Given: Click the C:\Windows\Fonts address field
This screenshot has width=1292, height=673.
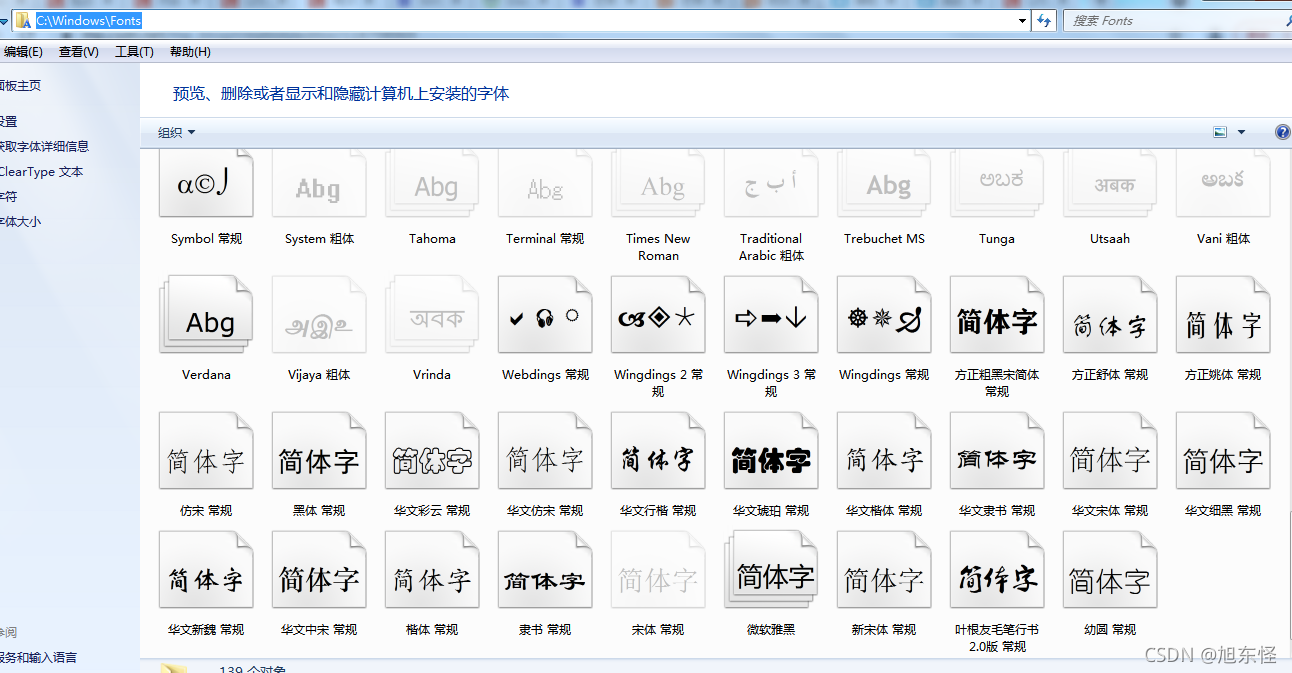Looking at the screenshot, I should (x=522, y=20).
